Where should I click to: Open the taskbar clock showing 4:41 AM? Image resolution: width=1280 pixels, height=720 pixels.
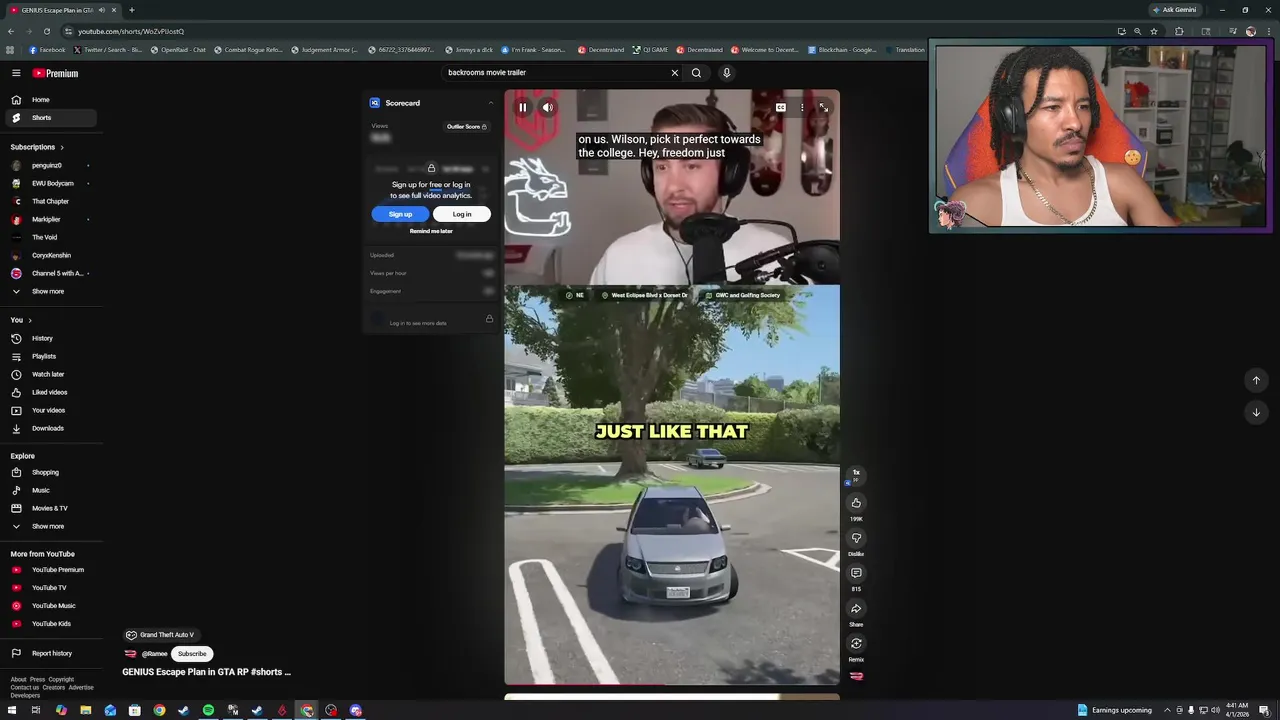(x=1237, y=710)
